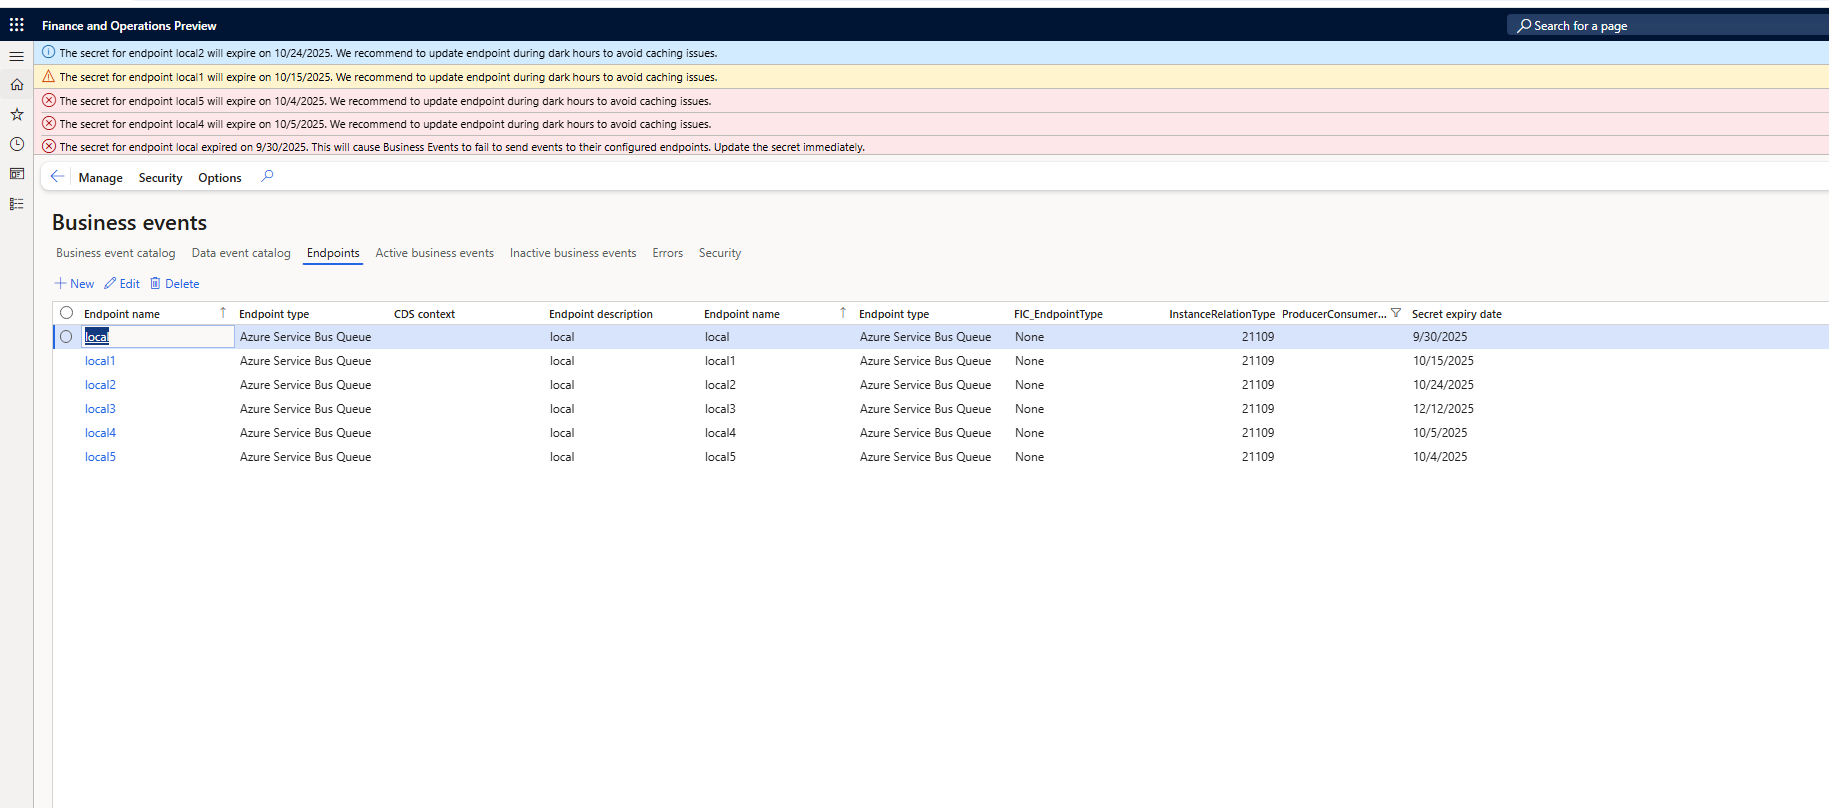Open Workspaces icon in sidebar
The width and height of the screenshot is (1829, 808).
[17, 174]
